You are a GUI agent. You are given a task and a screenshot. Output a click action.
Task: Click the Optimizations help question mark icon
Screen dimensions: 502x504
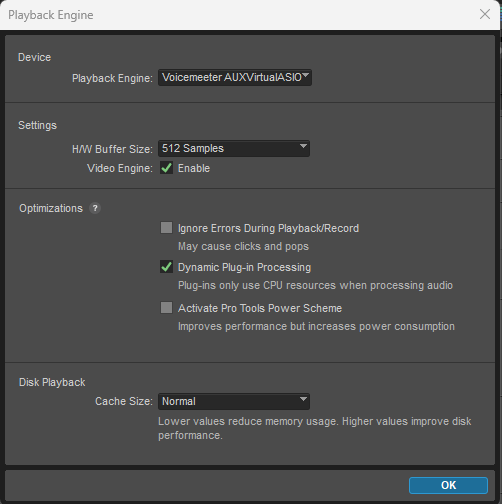point(95,208)
